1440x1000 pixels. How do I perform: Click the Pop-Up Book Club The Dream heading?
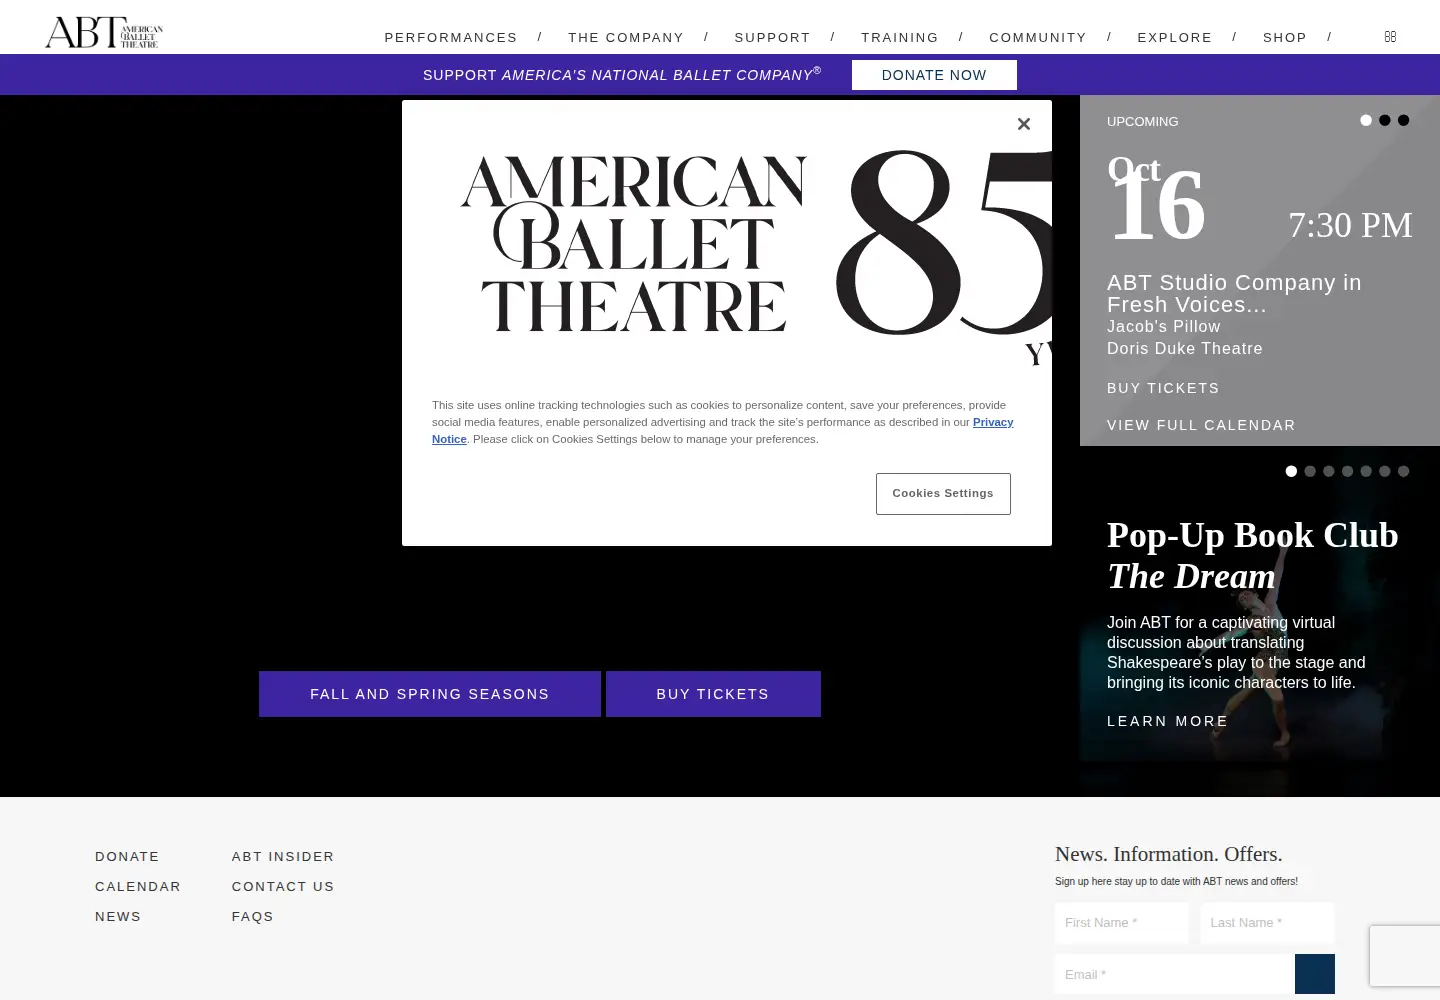click(1252, 556)
